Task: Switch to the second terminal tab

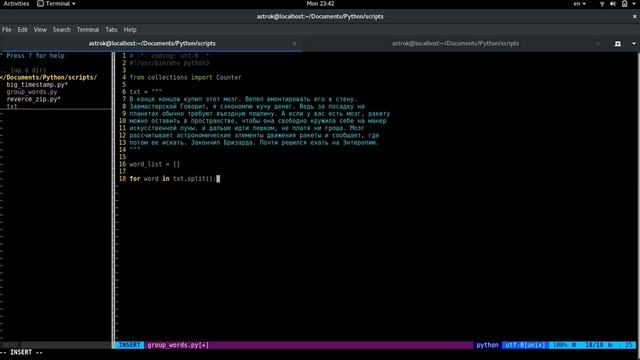Action: pyautogui.click(x=455, y=43)
